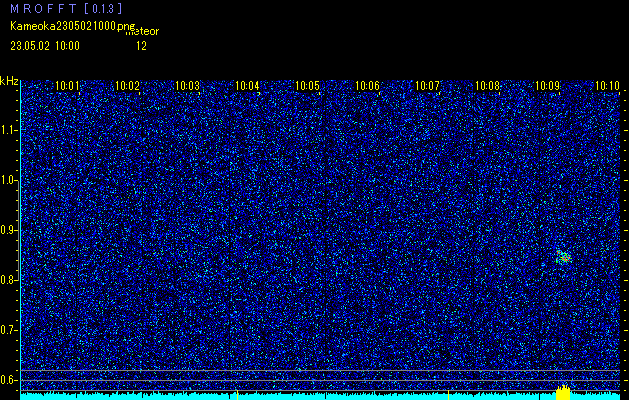
Task: Select the meteor count value 12
Action: 141,46
